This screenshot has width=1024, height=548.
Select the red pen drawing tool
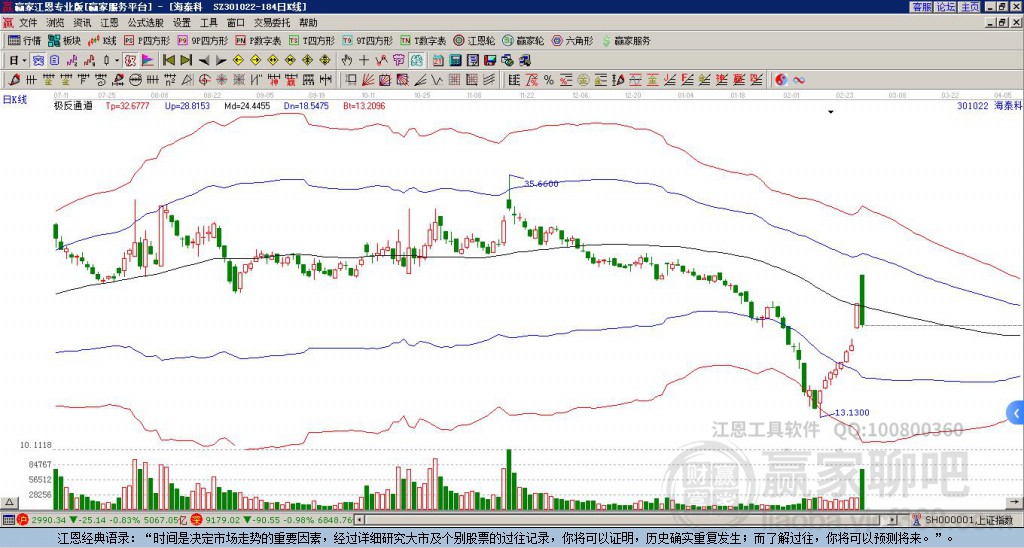pos(14,80)
